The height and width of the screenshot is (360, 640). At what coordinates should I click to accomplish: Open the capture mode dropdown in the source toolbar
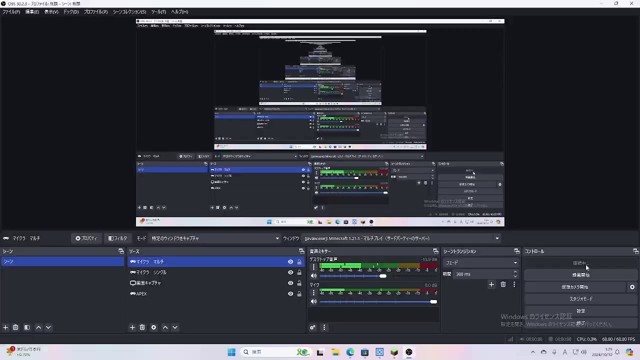coord(214,238)
